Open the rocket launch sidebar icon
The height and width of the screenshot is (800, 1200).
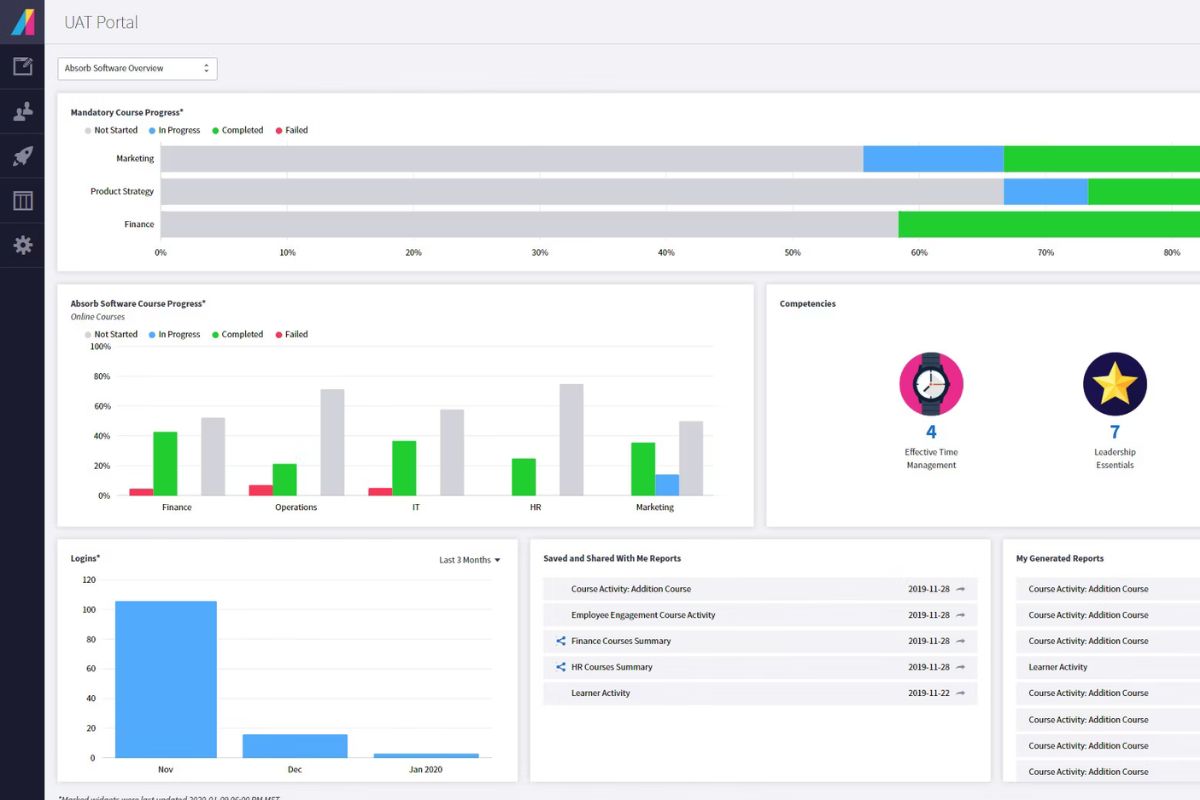(22, 156)
